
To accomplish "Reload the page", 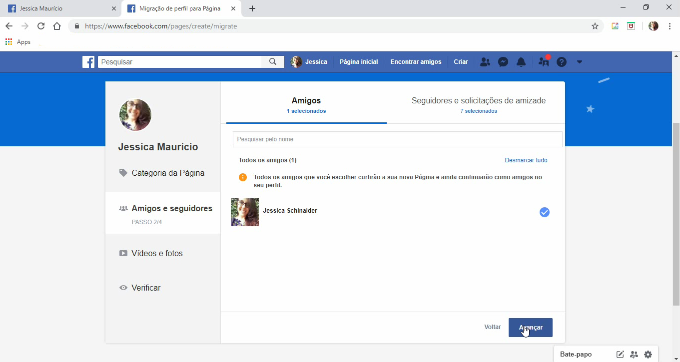I will 41,26.
